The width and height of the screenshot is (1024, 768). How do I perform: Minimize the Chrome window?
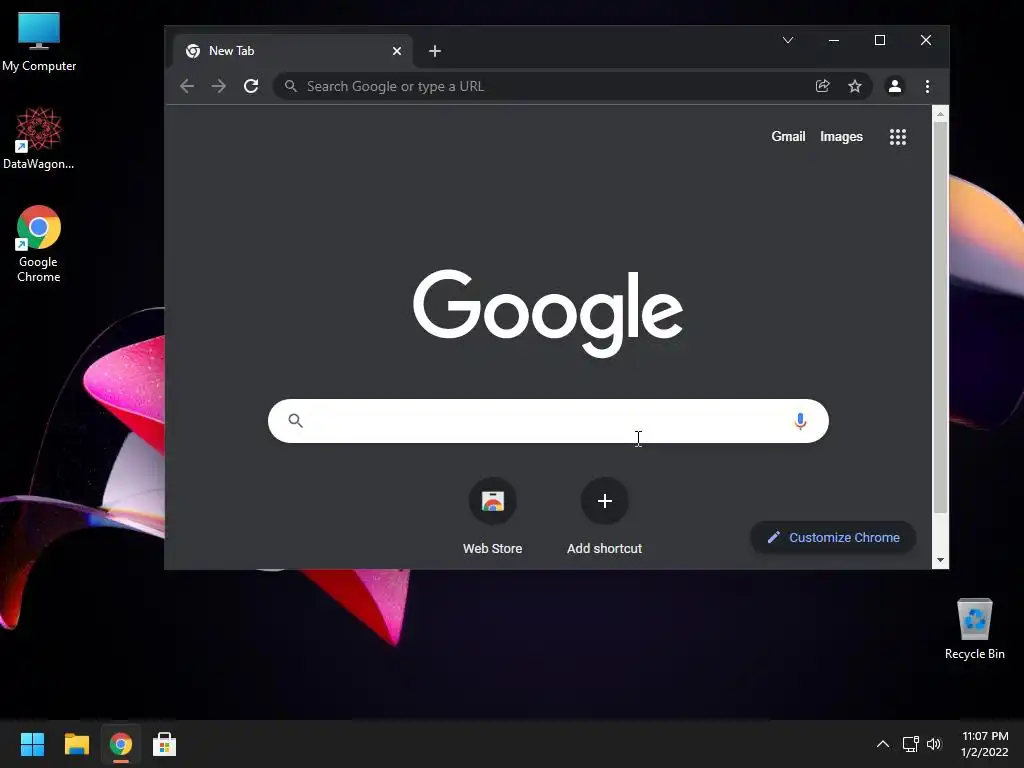[833, 40]
